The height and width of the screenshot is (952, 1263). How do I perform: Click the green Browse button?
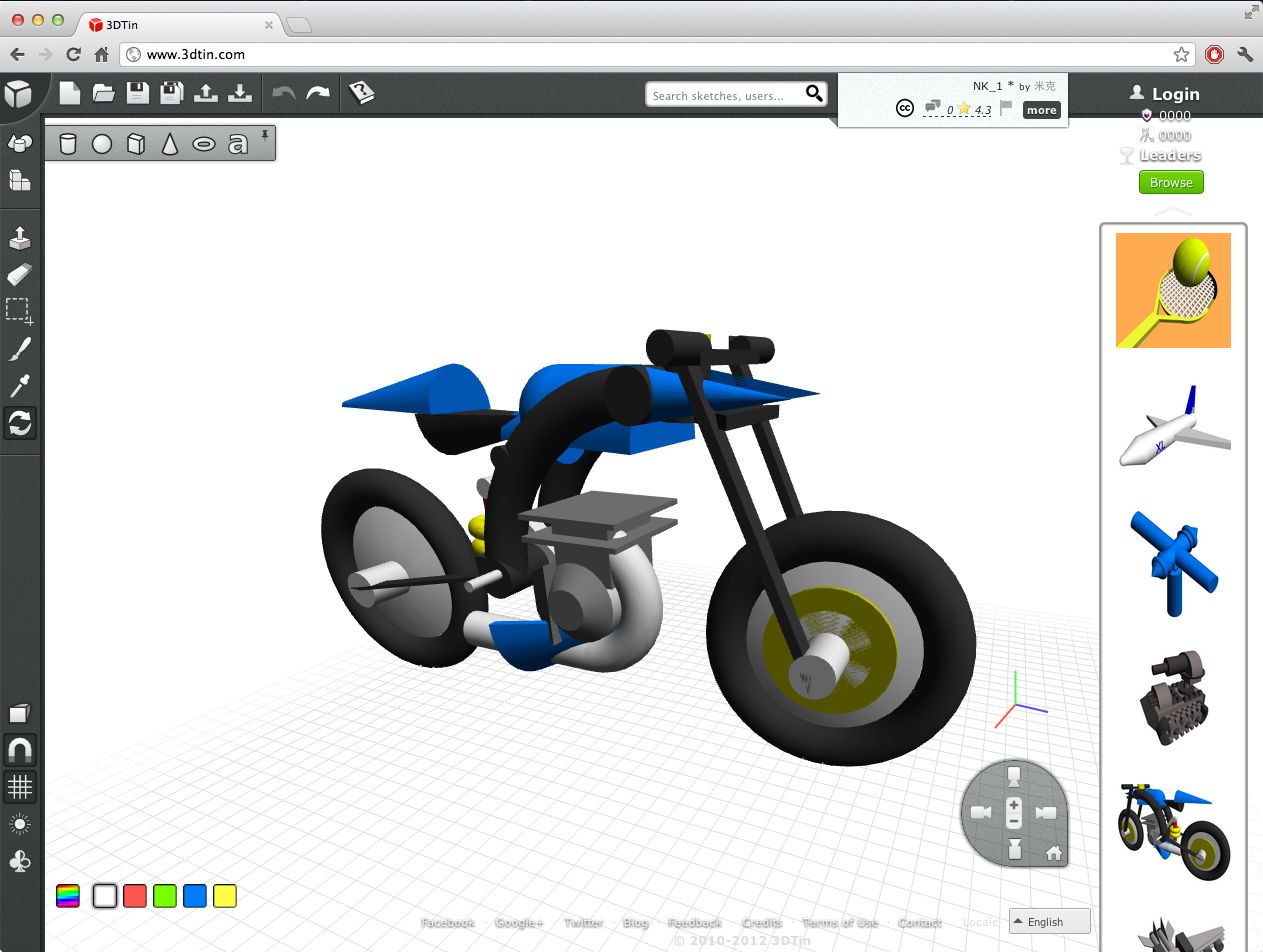coord(1171,182)
